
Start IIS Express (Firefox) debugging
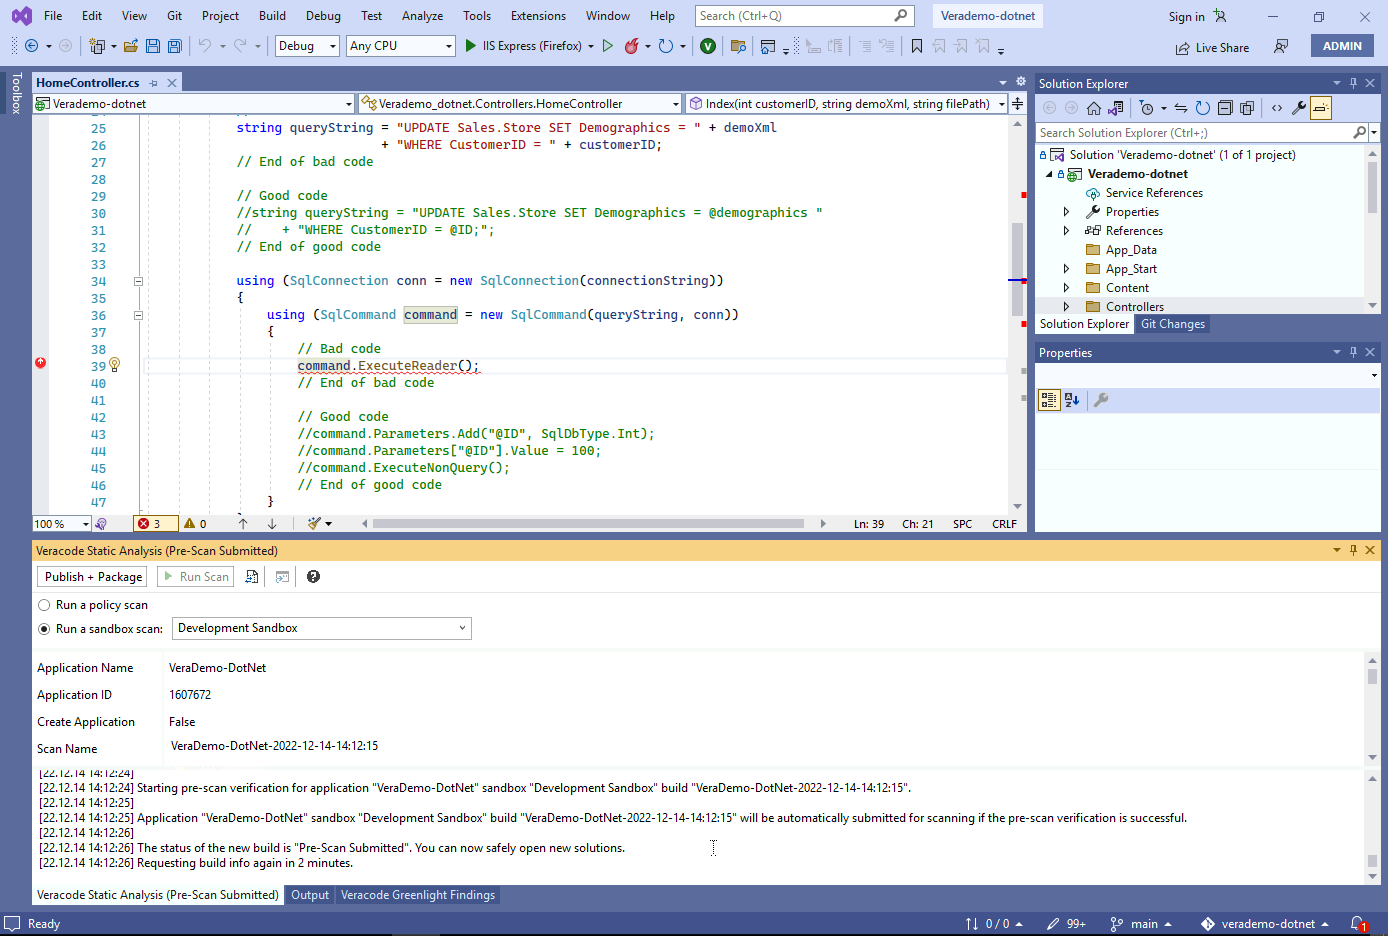(524, 46)
